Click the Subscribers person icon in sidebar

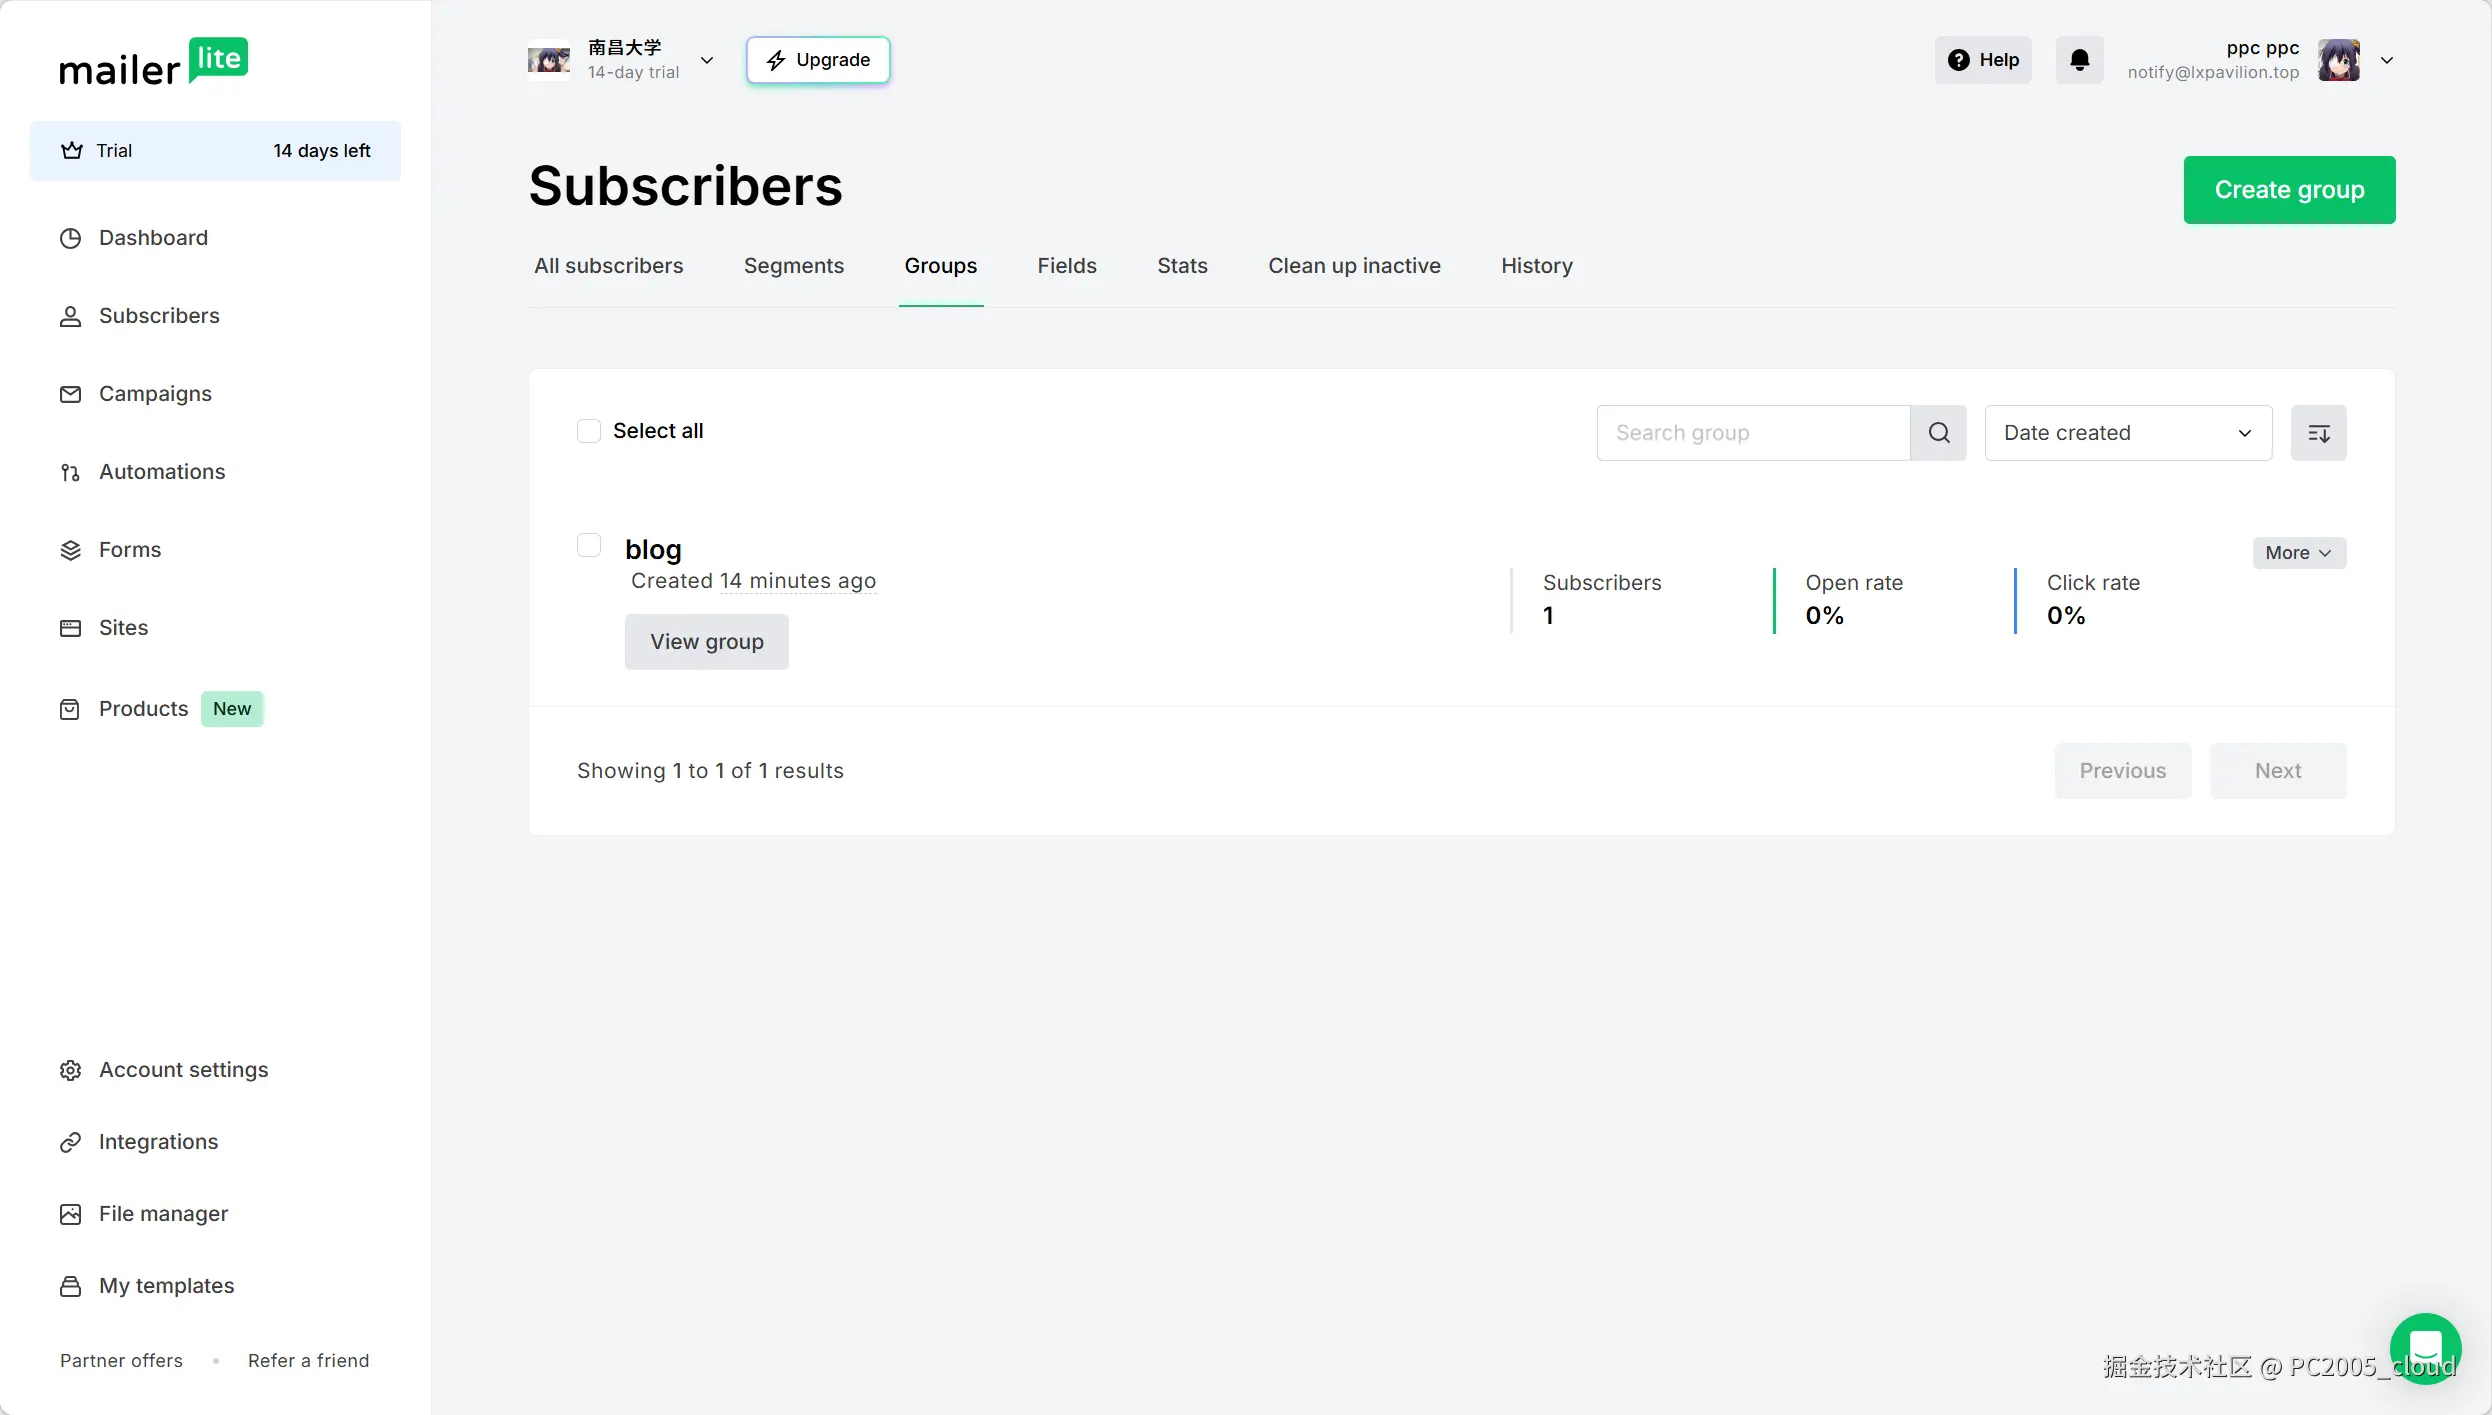click(x=70, y=316)
